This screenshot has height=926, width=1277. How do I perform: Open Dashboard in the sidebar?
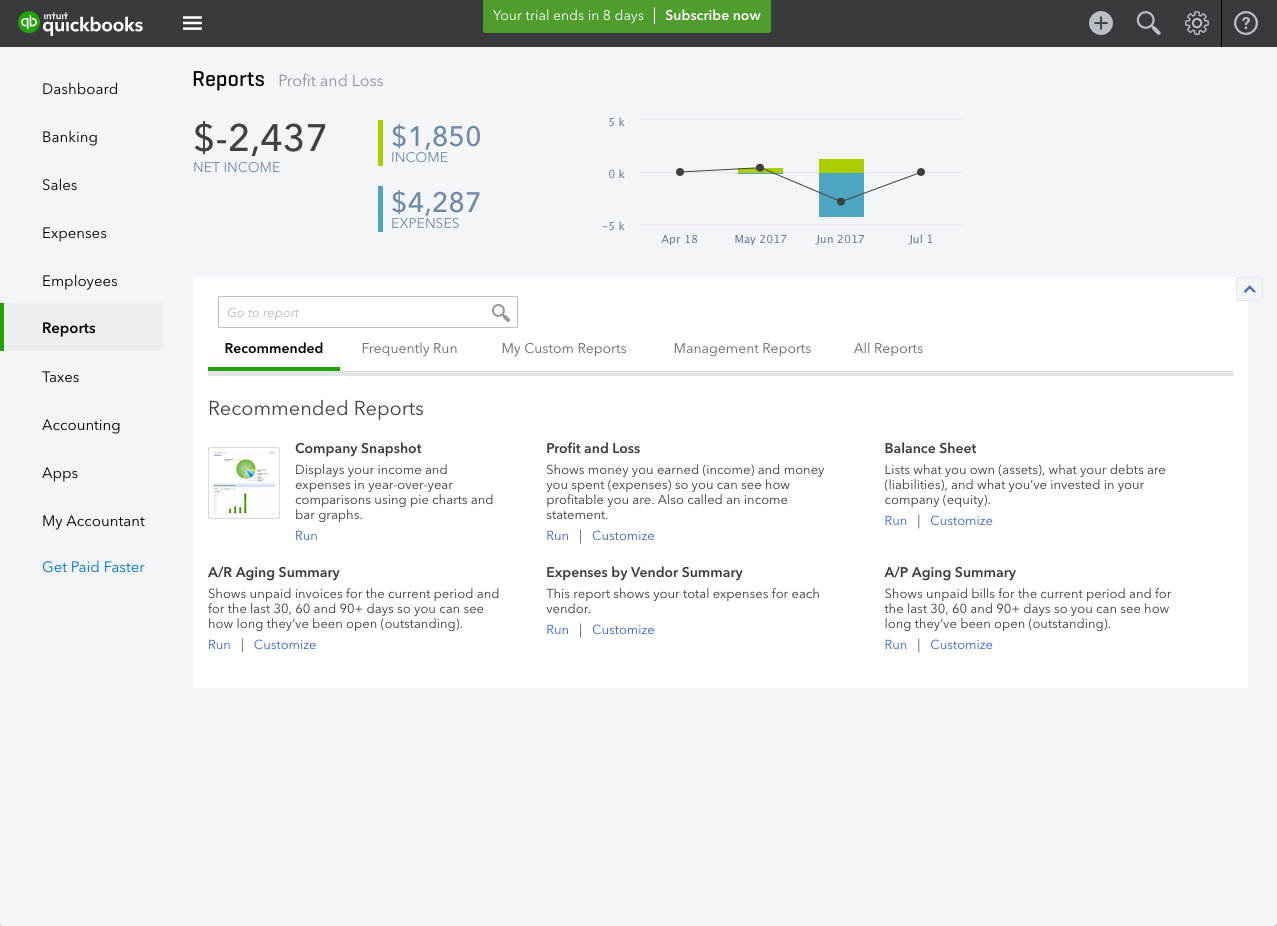[x=80, y=89]
